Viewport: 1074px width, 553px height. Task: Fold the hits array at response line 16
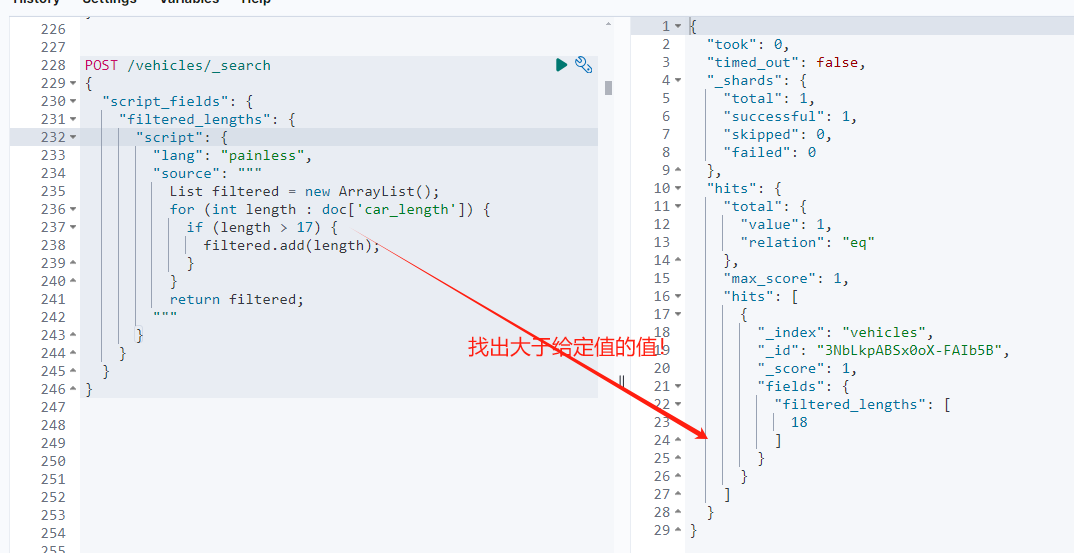678,296
